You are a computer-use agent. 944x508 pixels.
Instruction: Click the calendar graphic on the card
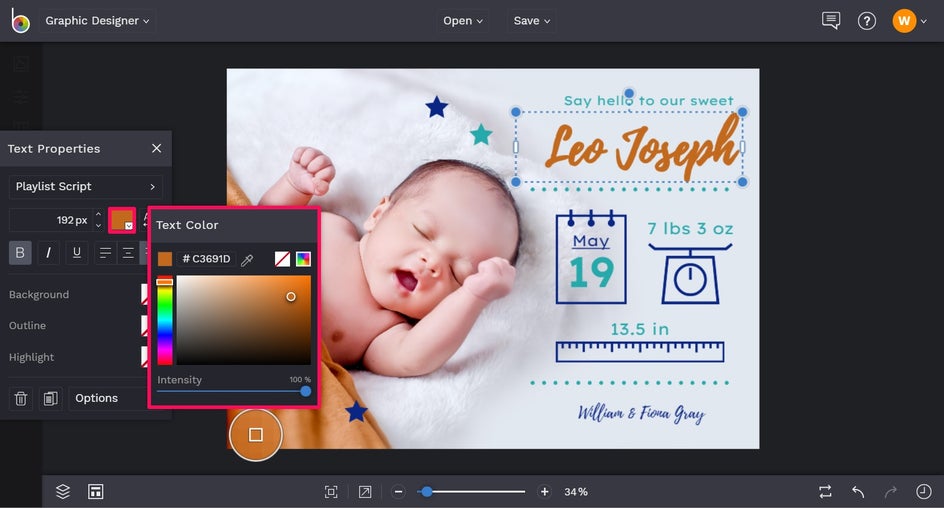pos(591,257)
